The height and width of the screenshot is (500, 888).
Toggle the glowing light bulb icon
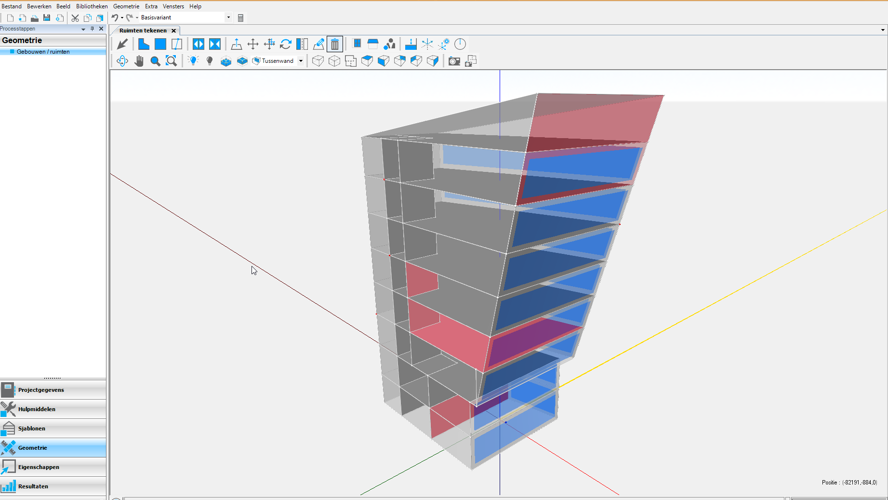point(193,61)
